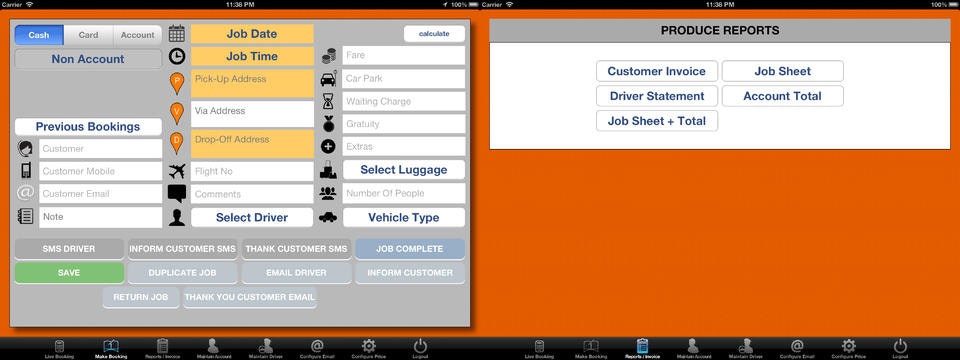This screenshot has width=960, height=360.
Task: Click the notebook icon beside Note
Action: point(25,216)
